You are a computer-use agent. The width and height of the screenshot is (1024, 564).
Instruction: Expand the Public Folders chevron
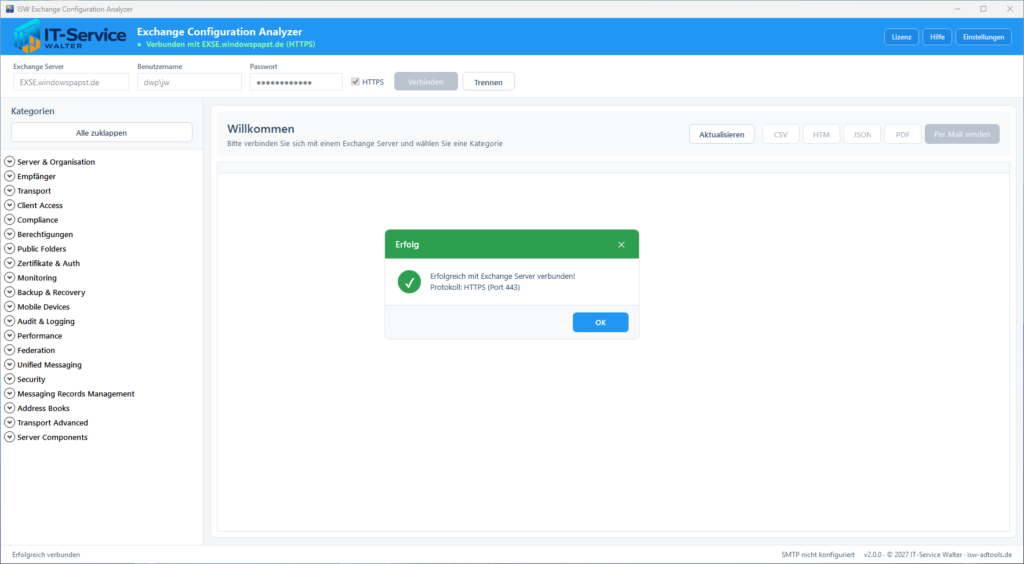10,249
